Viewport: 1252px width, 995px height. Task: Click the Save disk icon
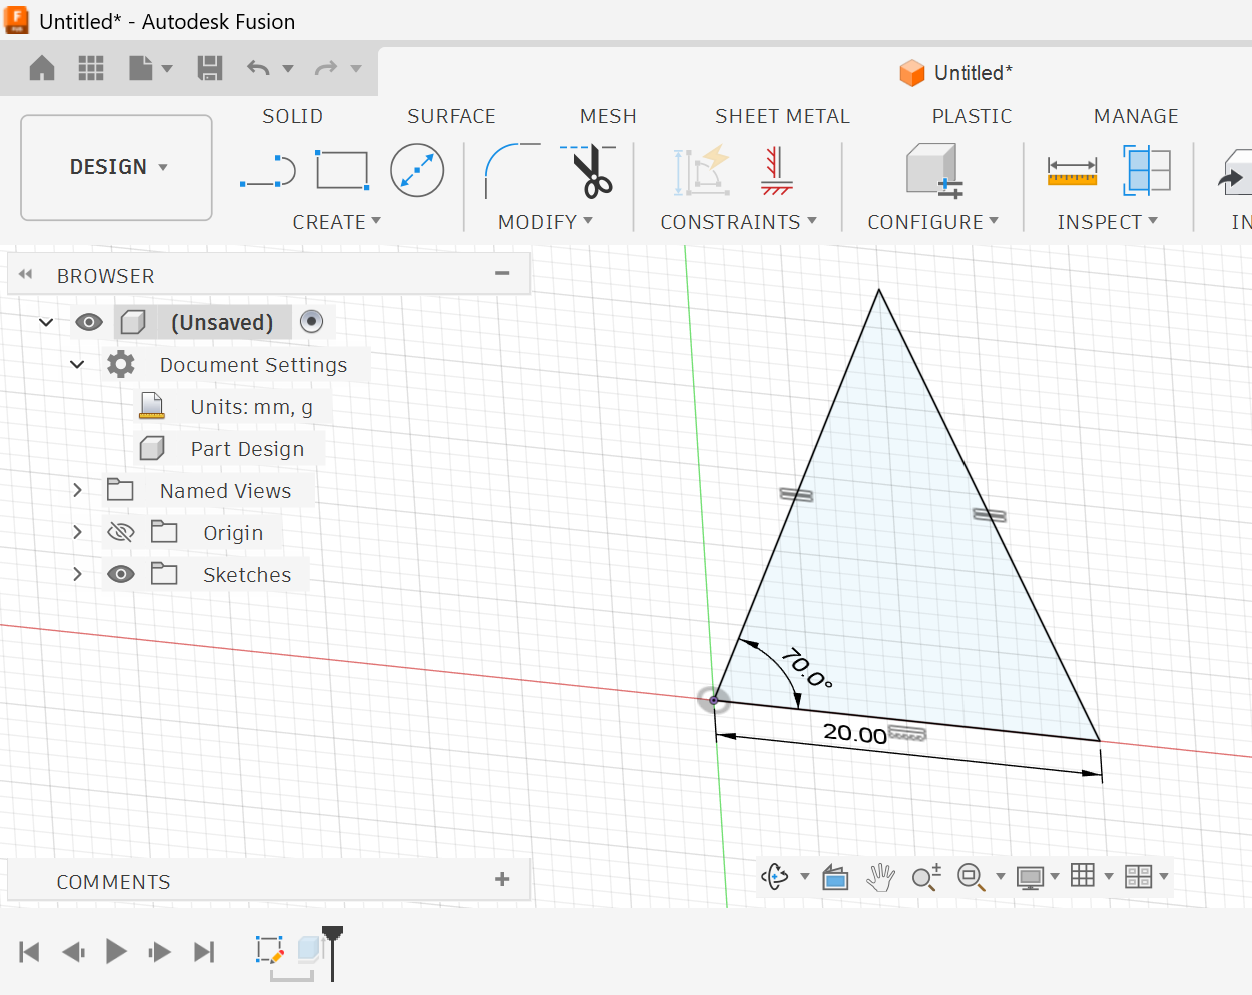[x=210, y=68]
